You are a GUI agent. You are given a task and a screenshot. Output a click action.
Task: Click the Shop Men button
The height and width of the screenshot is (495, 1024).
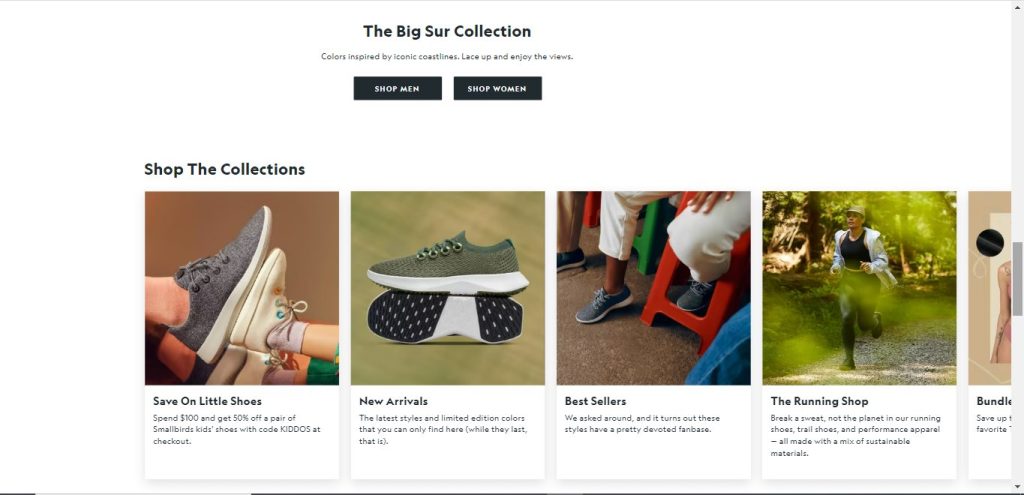[397, 89]
